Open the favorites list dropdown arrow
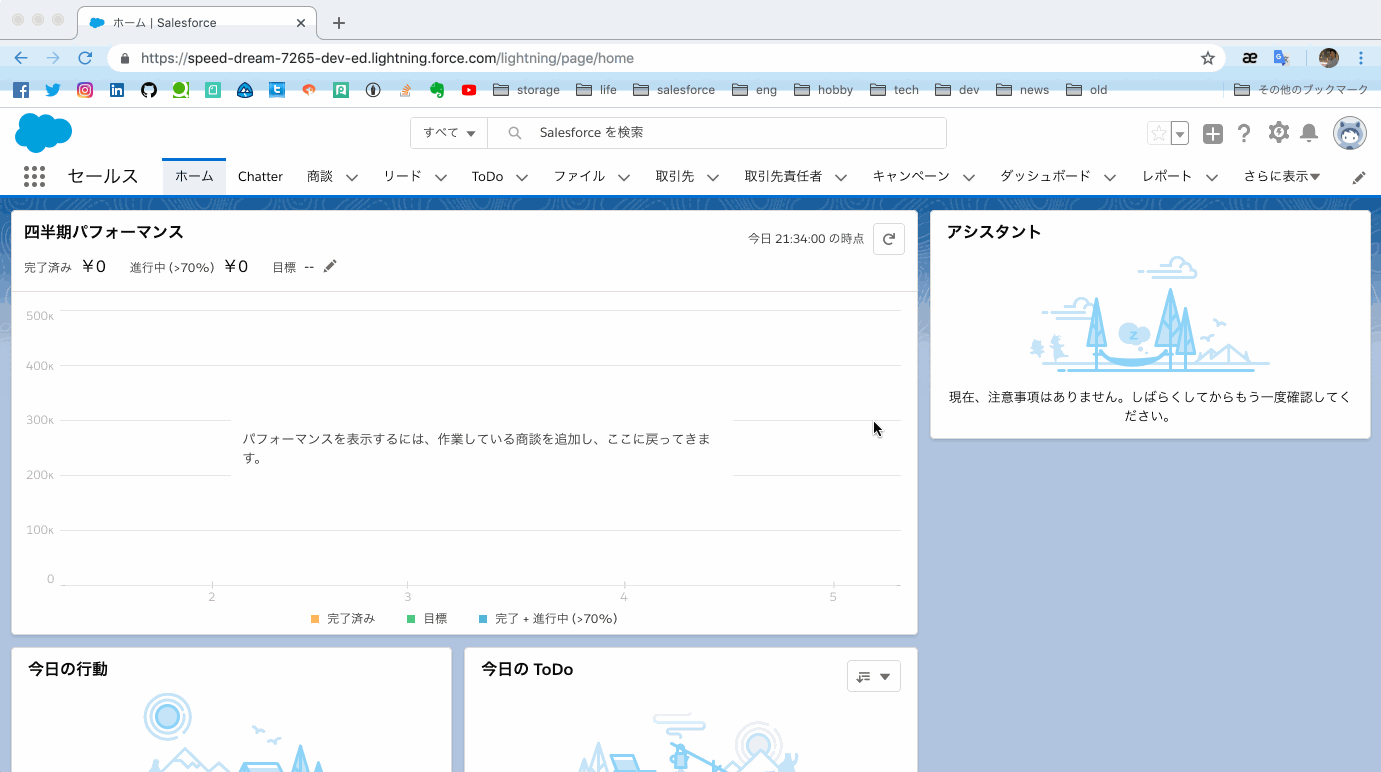Image resolution: width=1381 pixels, height=772 pixels. (1180, 133)
